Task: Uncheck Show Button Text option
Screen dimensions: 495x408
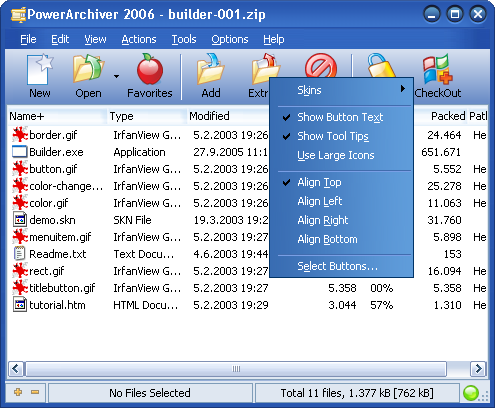Action: tap(341, 117)
